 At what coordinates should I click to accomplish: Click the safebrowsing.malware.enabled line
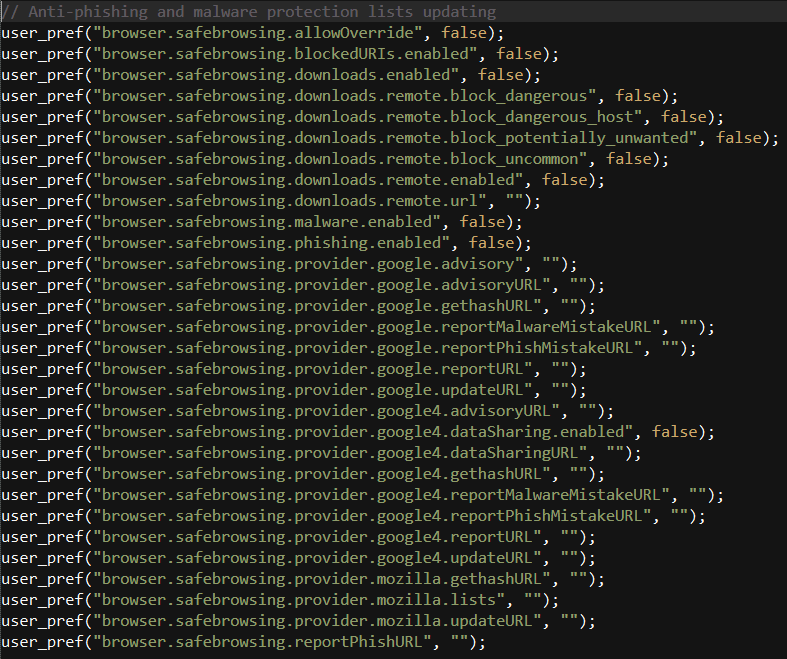click(261, 222)
